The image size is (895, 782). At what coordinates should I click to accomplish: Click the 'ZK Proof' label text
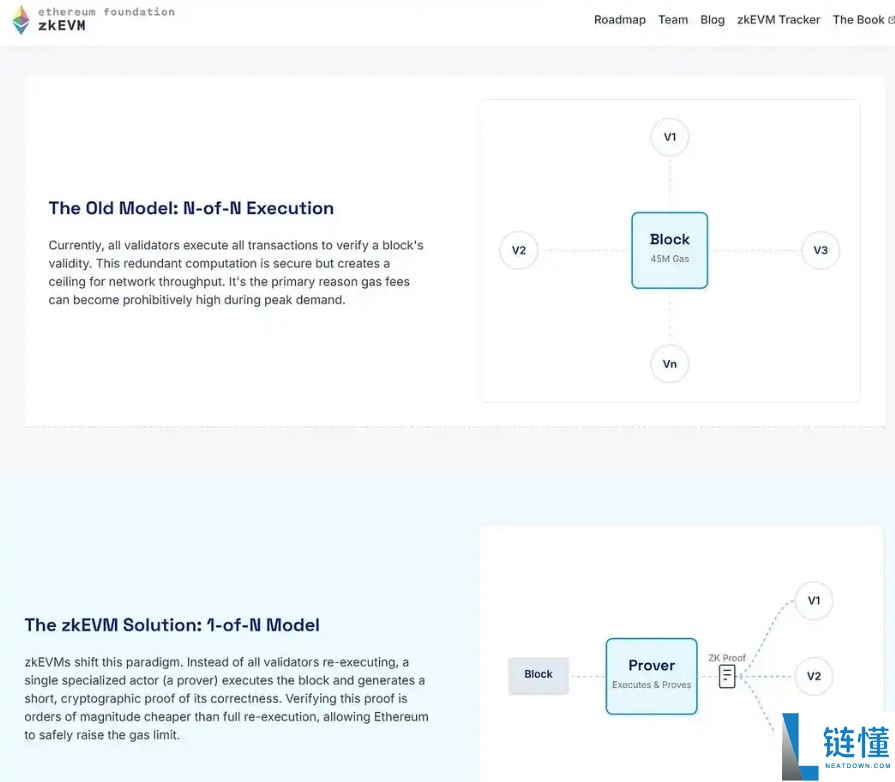[x=727, y=658]
